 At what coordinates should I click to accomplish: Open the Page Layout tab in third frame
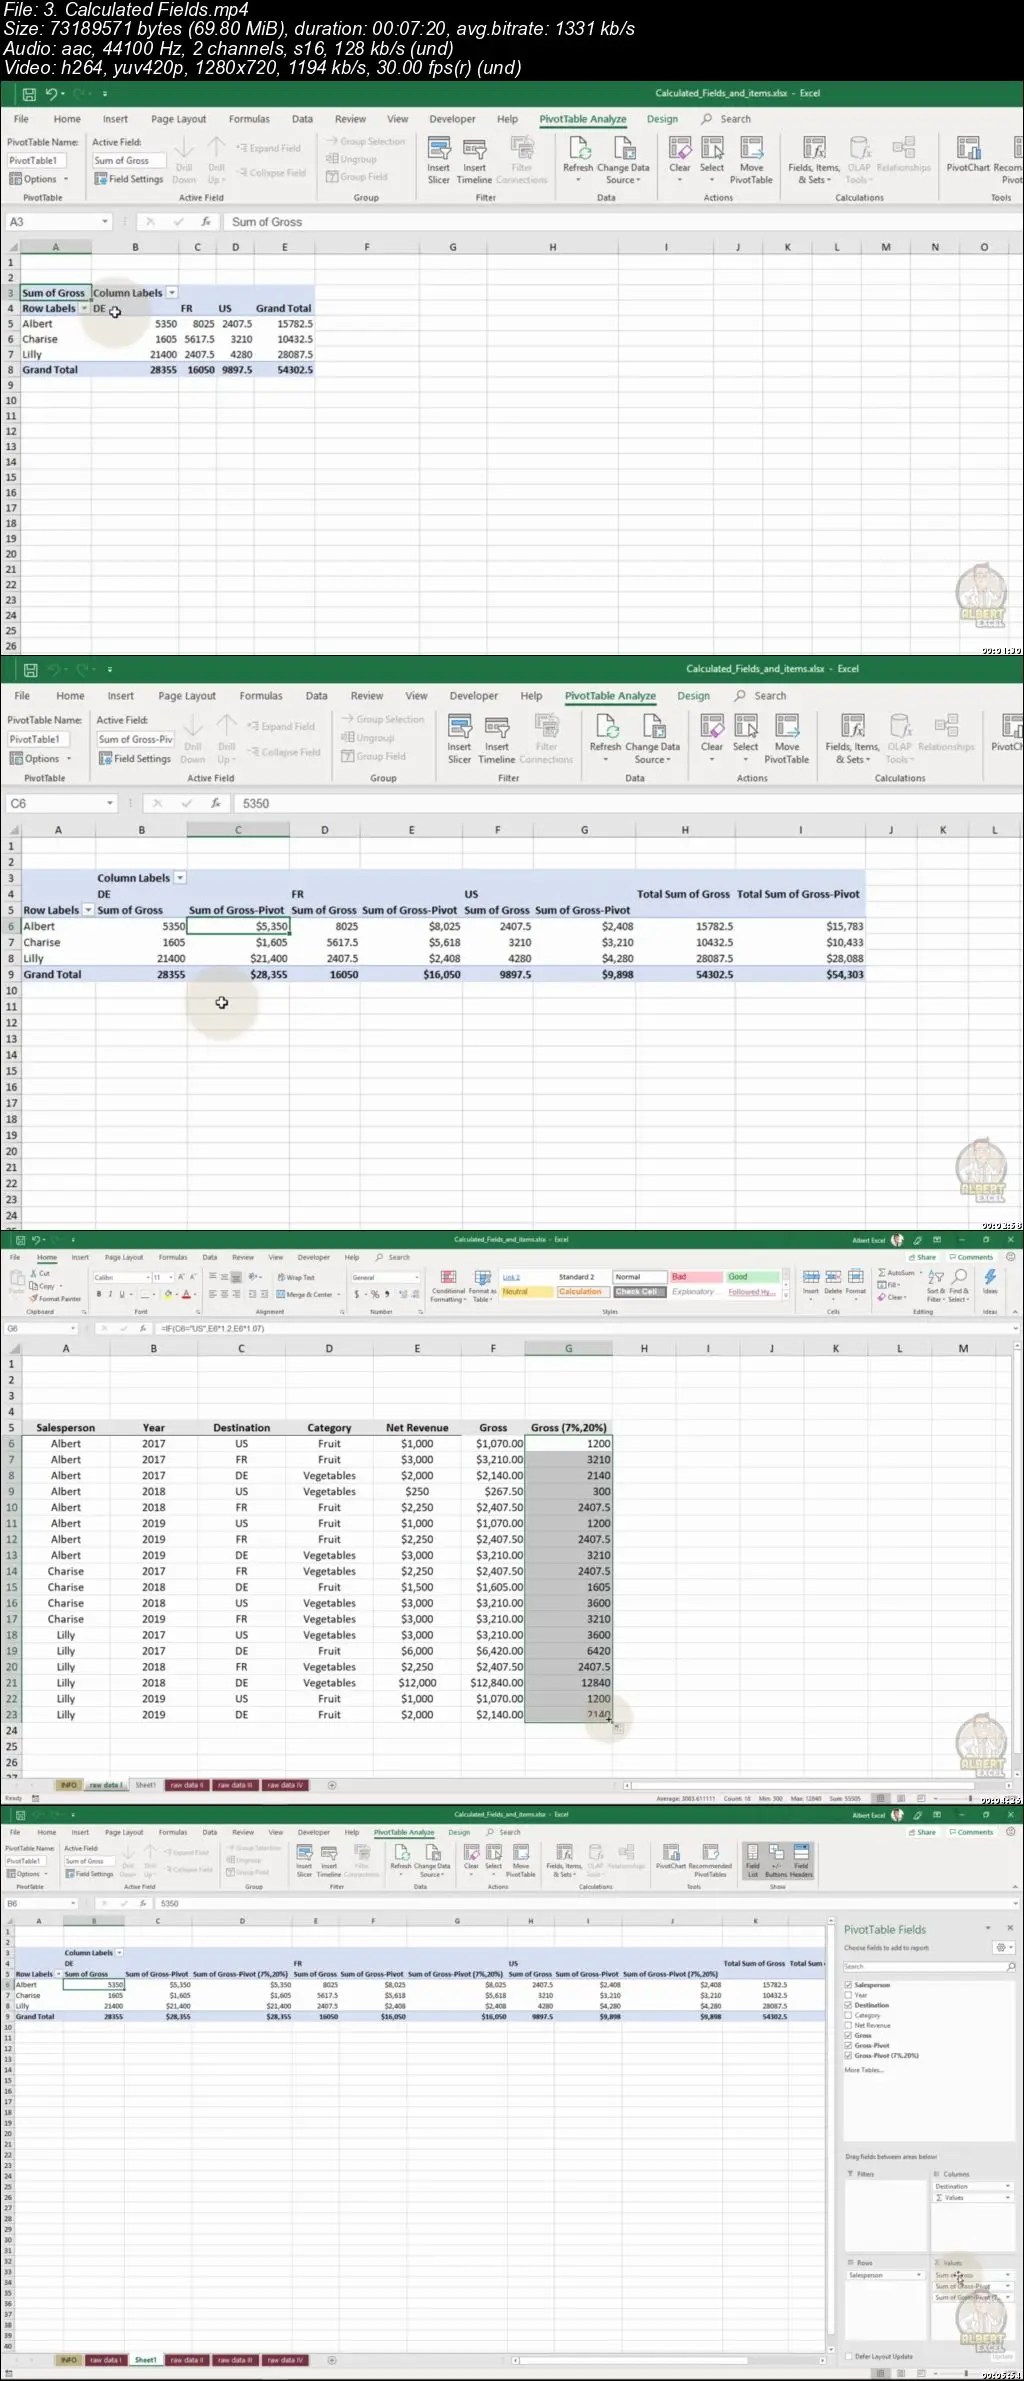(x=124, y=1258)
